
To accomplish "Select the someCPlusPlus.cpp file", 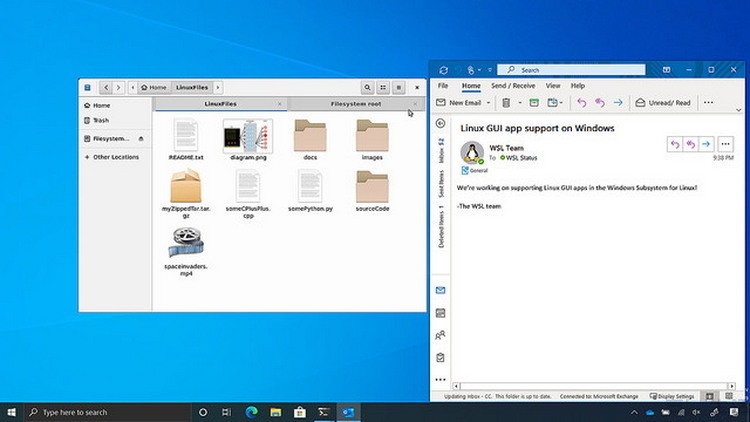I will point(248,193).
